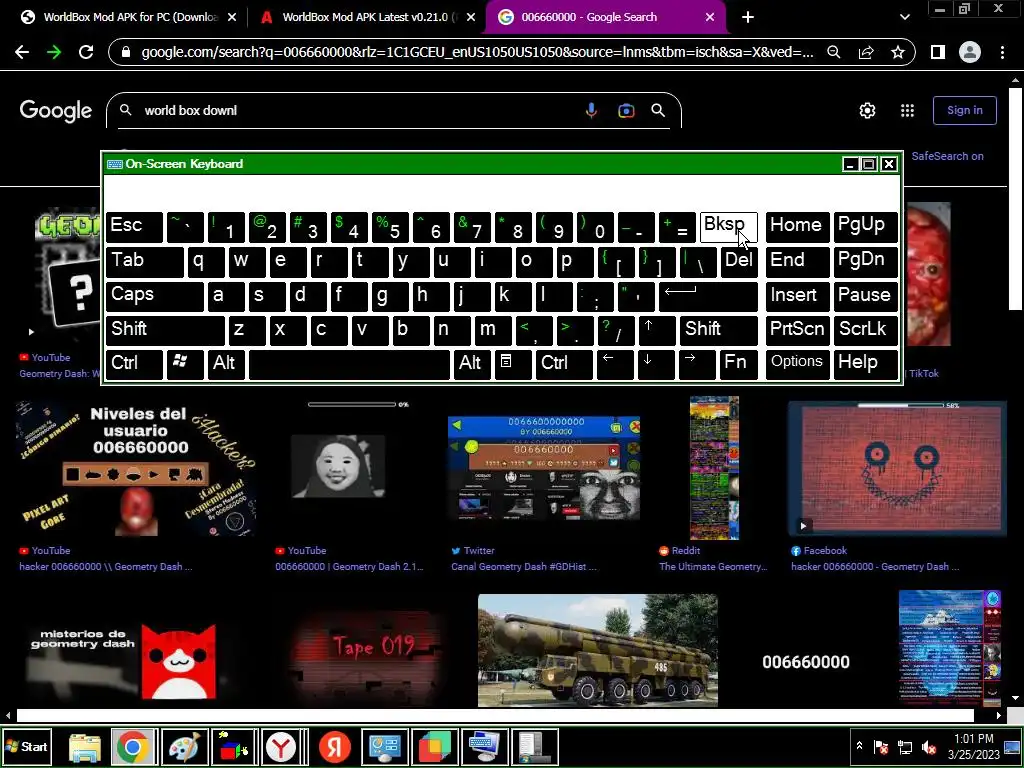Click Windows logo key on keyboard
The width and height of the screenshot is (1024, 768).
185,364
